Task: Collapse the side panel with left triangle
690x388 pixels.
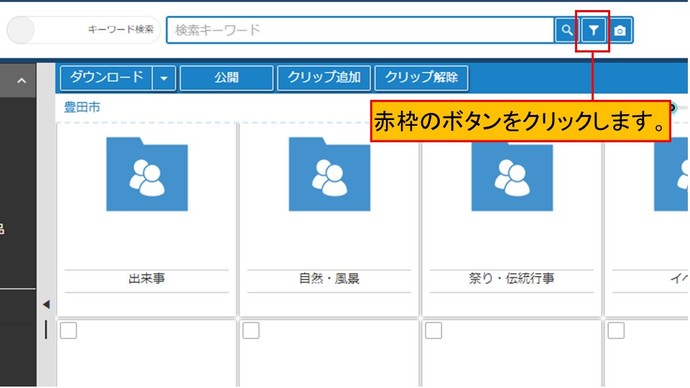Action: (46, 304)
